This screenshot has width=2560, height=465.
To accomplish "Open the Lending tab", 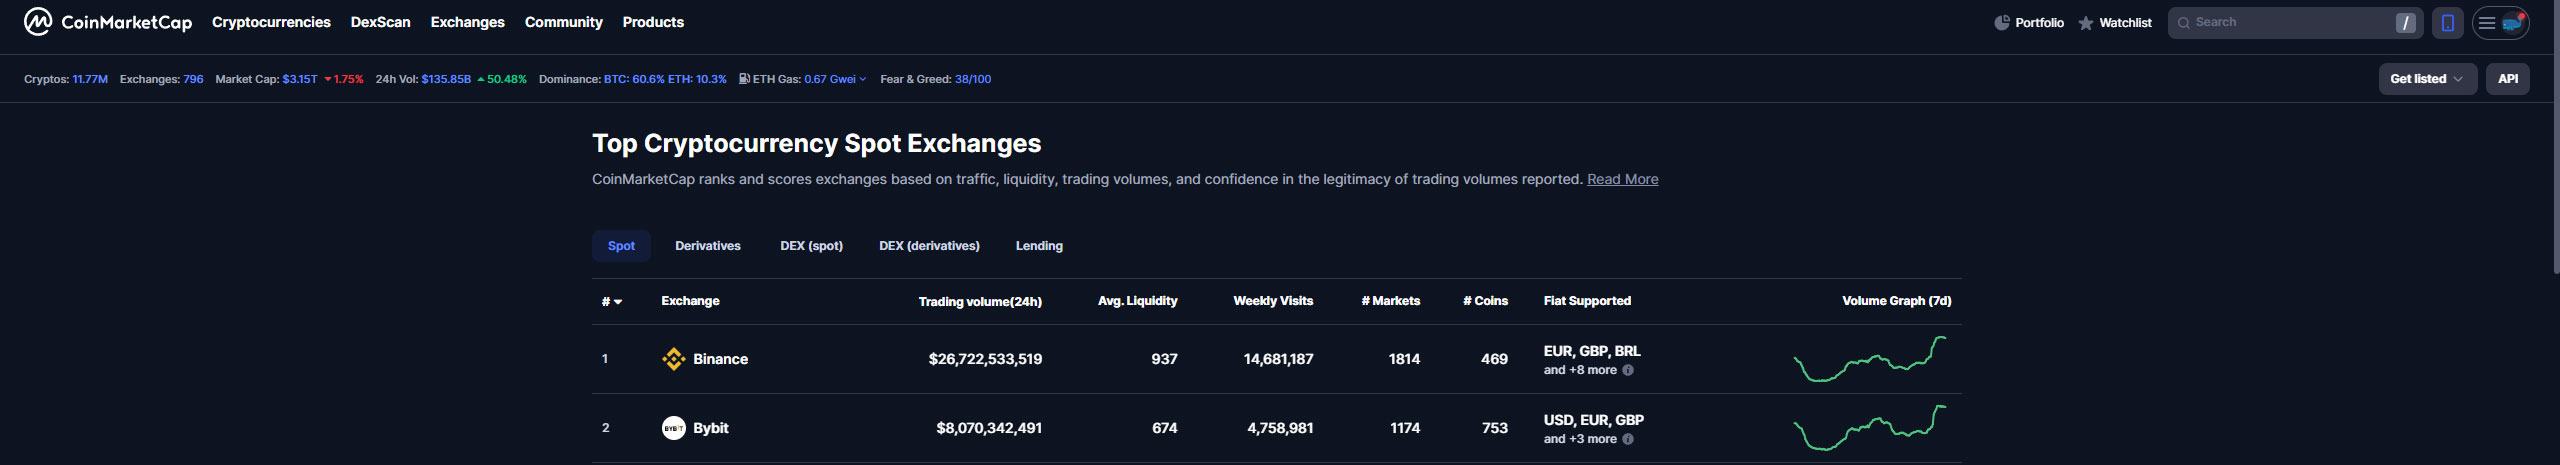I will [x=1038, y=246].
